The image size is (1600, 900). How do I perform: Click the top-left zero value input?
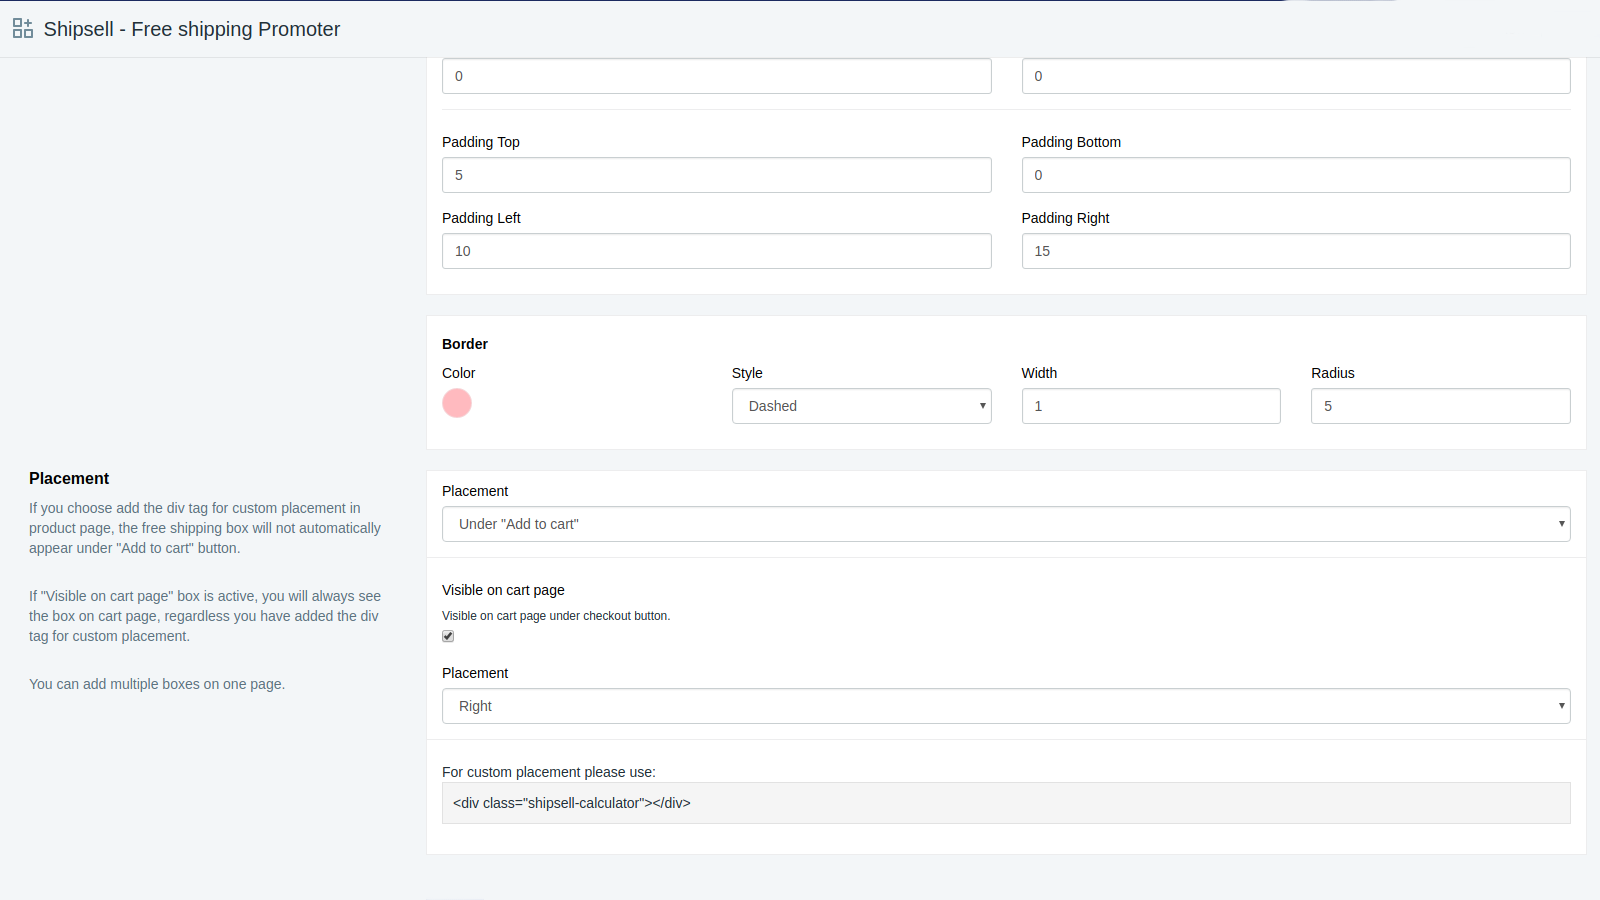coord(716,76)
